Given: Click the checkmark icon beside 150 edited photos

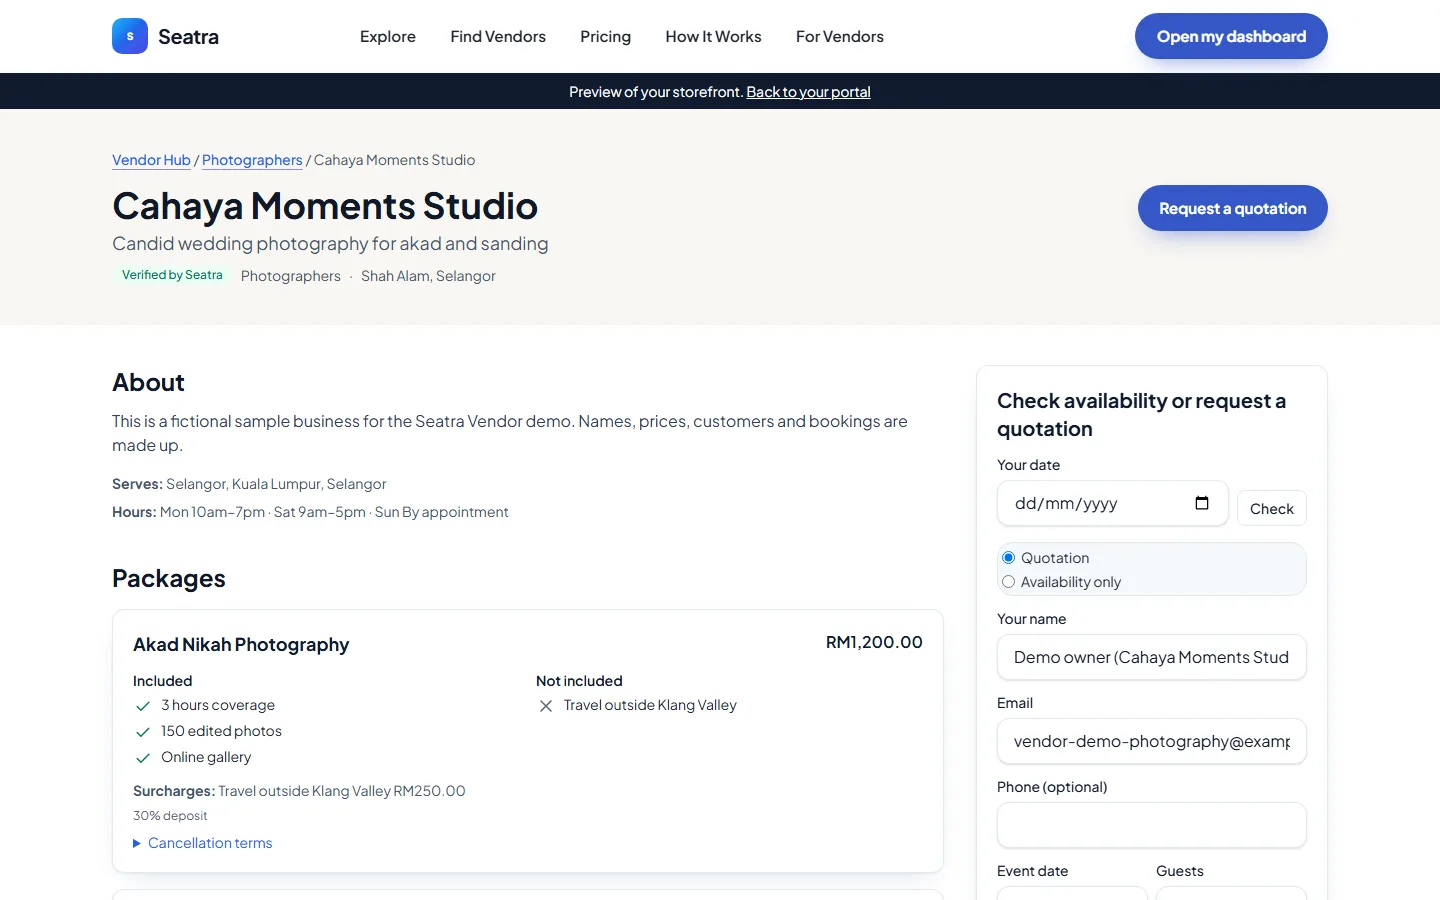Looking at the screenshot, I should pyautogui.click(x=143, y=732).
